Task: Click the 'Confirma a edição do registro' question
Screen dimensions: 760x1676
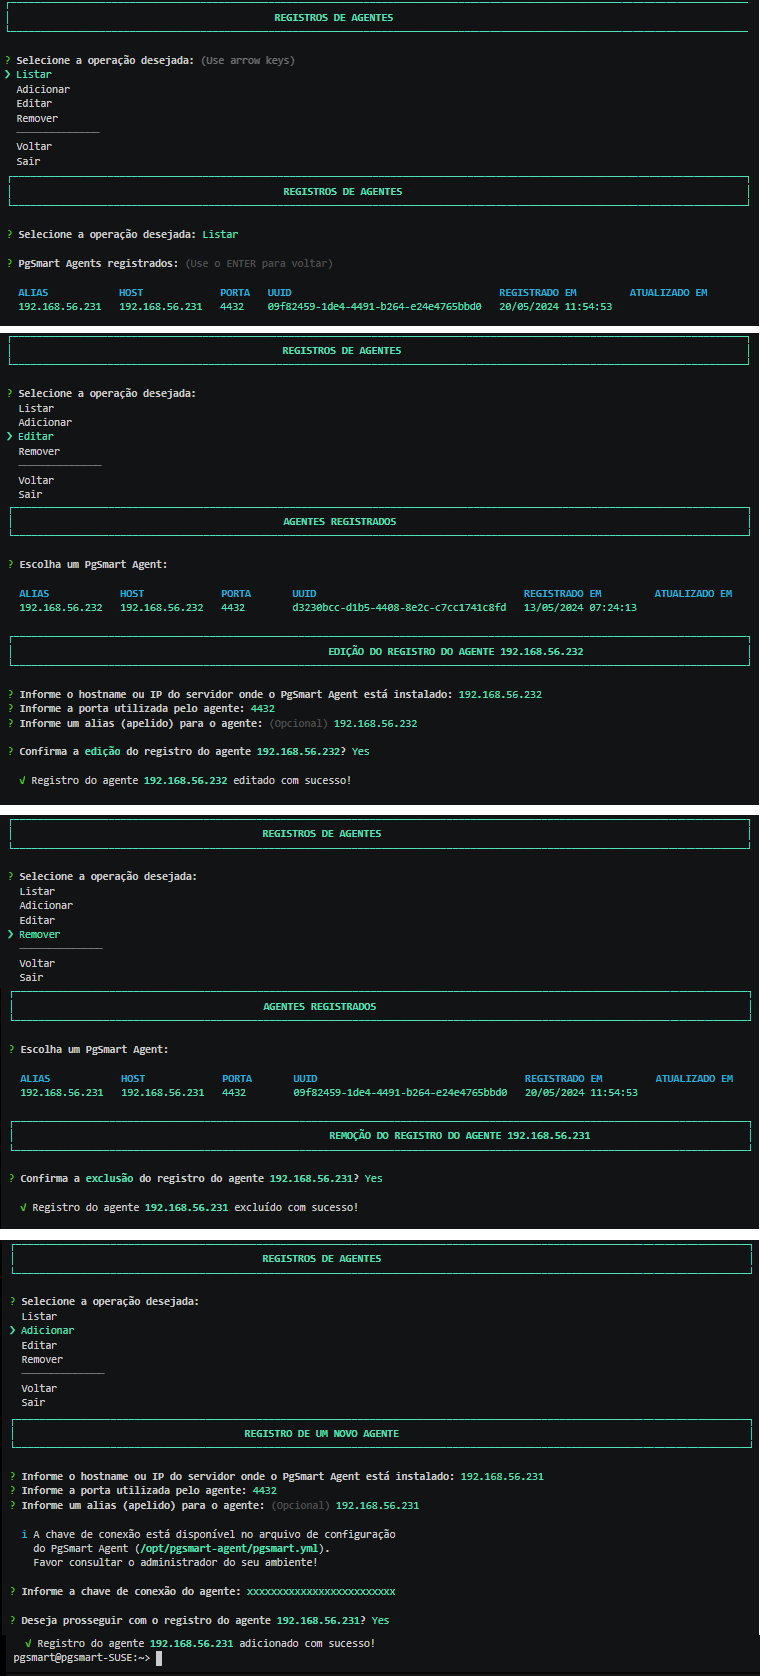Action: click(x=183, y=752)
